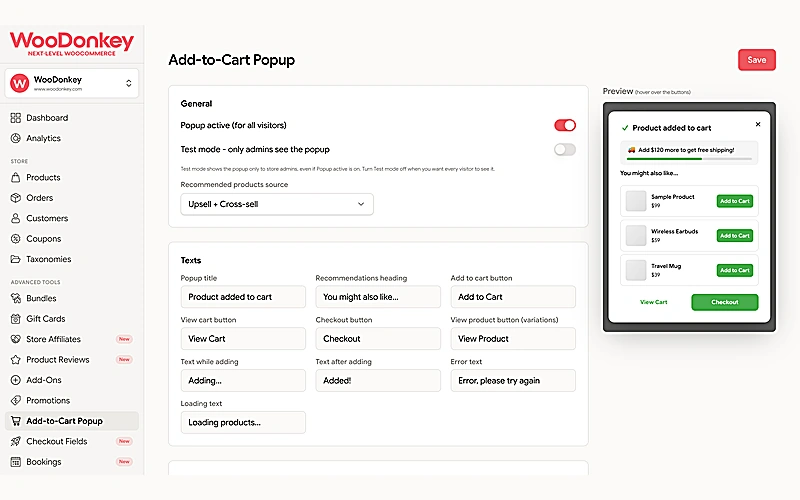Click the Dashboard grid icon
This screenshot has width=800, height=500.
pyautogui.click(x=16, y=118)
